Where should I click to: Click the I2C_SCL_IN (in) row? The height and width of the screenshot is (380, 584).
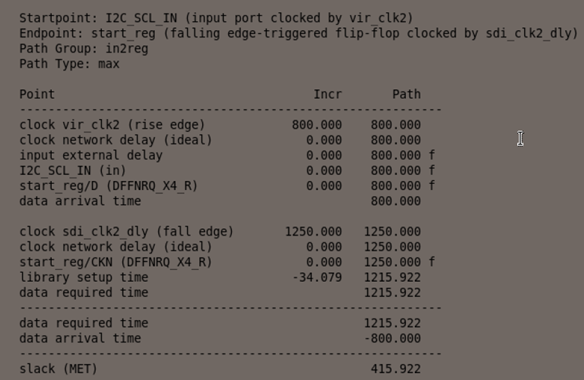[x=227, y=171]
